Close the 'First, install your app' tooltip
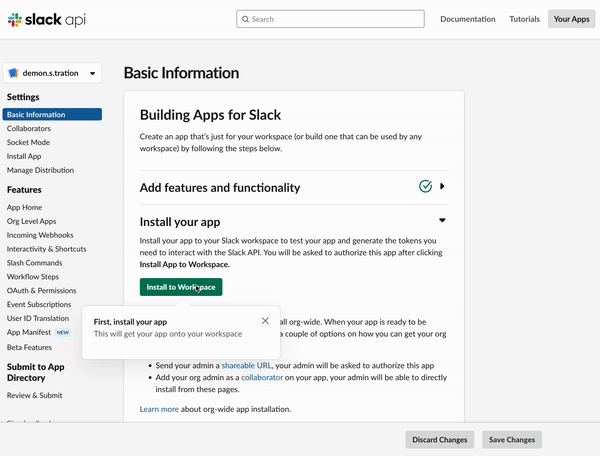The width and height of the screenshot is (600, 456). (x=265, y=321)
